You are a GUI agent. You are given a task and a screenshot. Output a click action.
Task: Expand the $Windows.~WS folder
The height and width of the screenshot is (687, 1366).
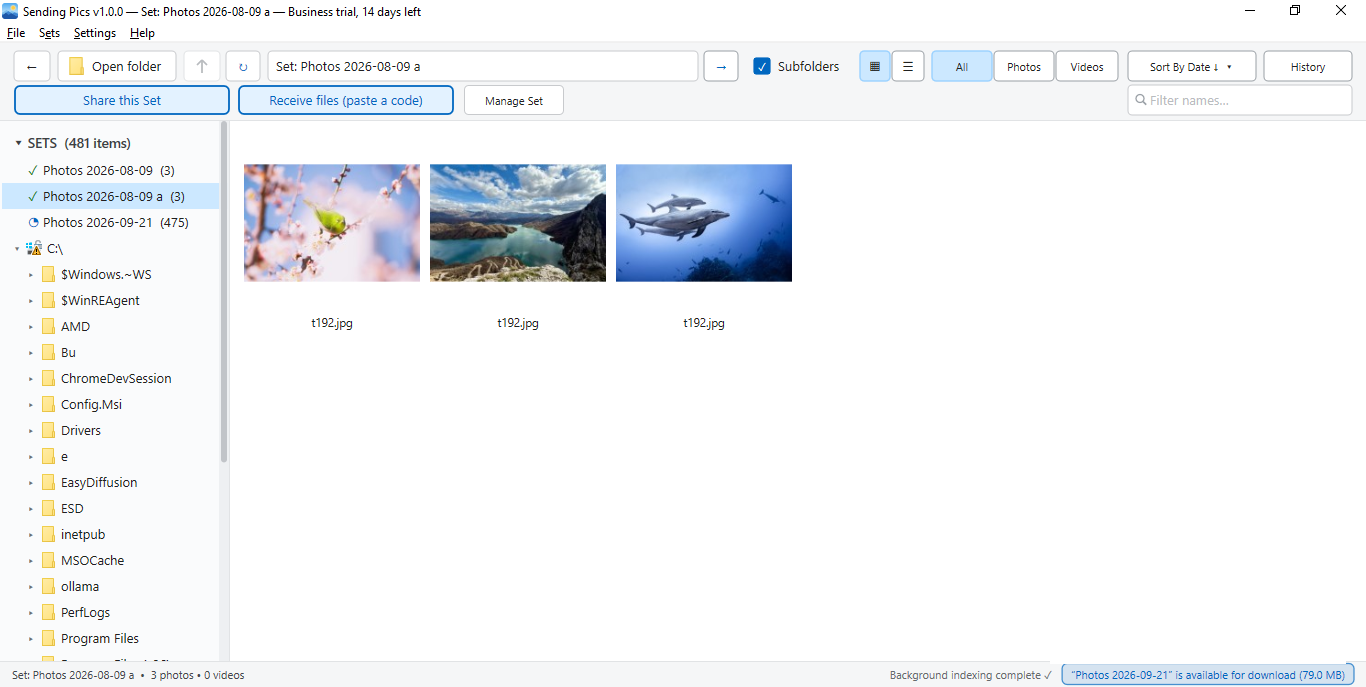tap(31, 274)
